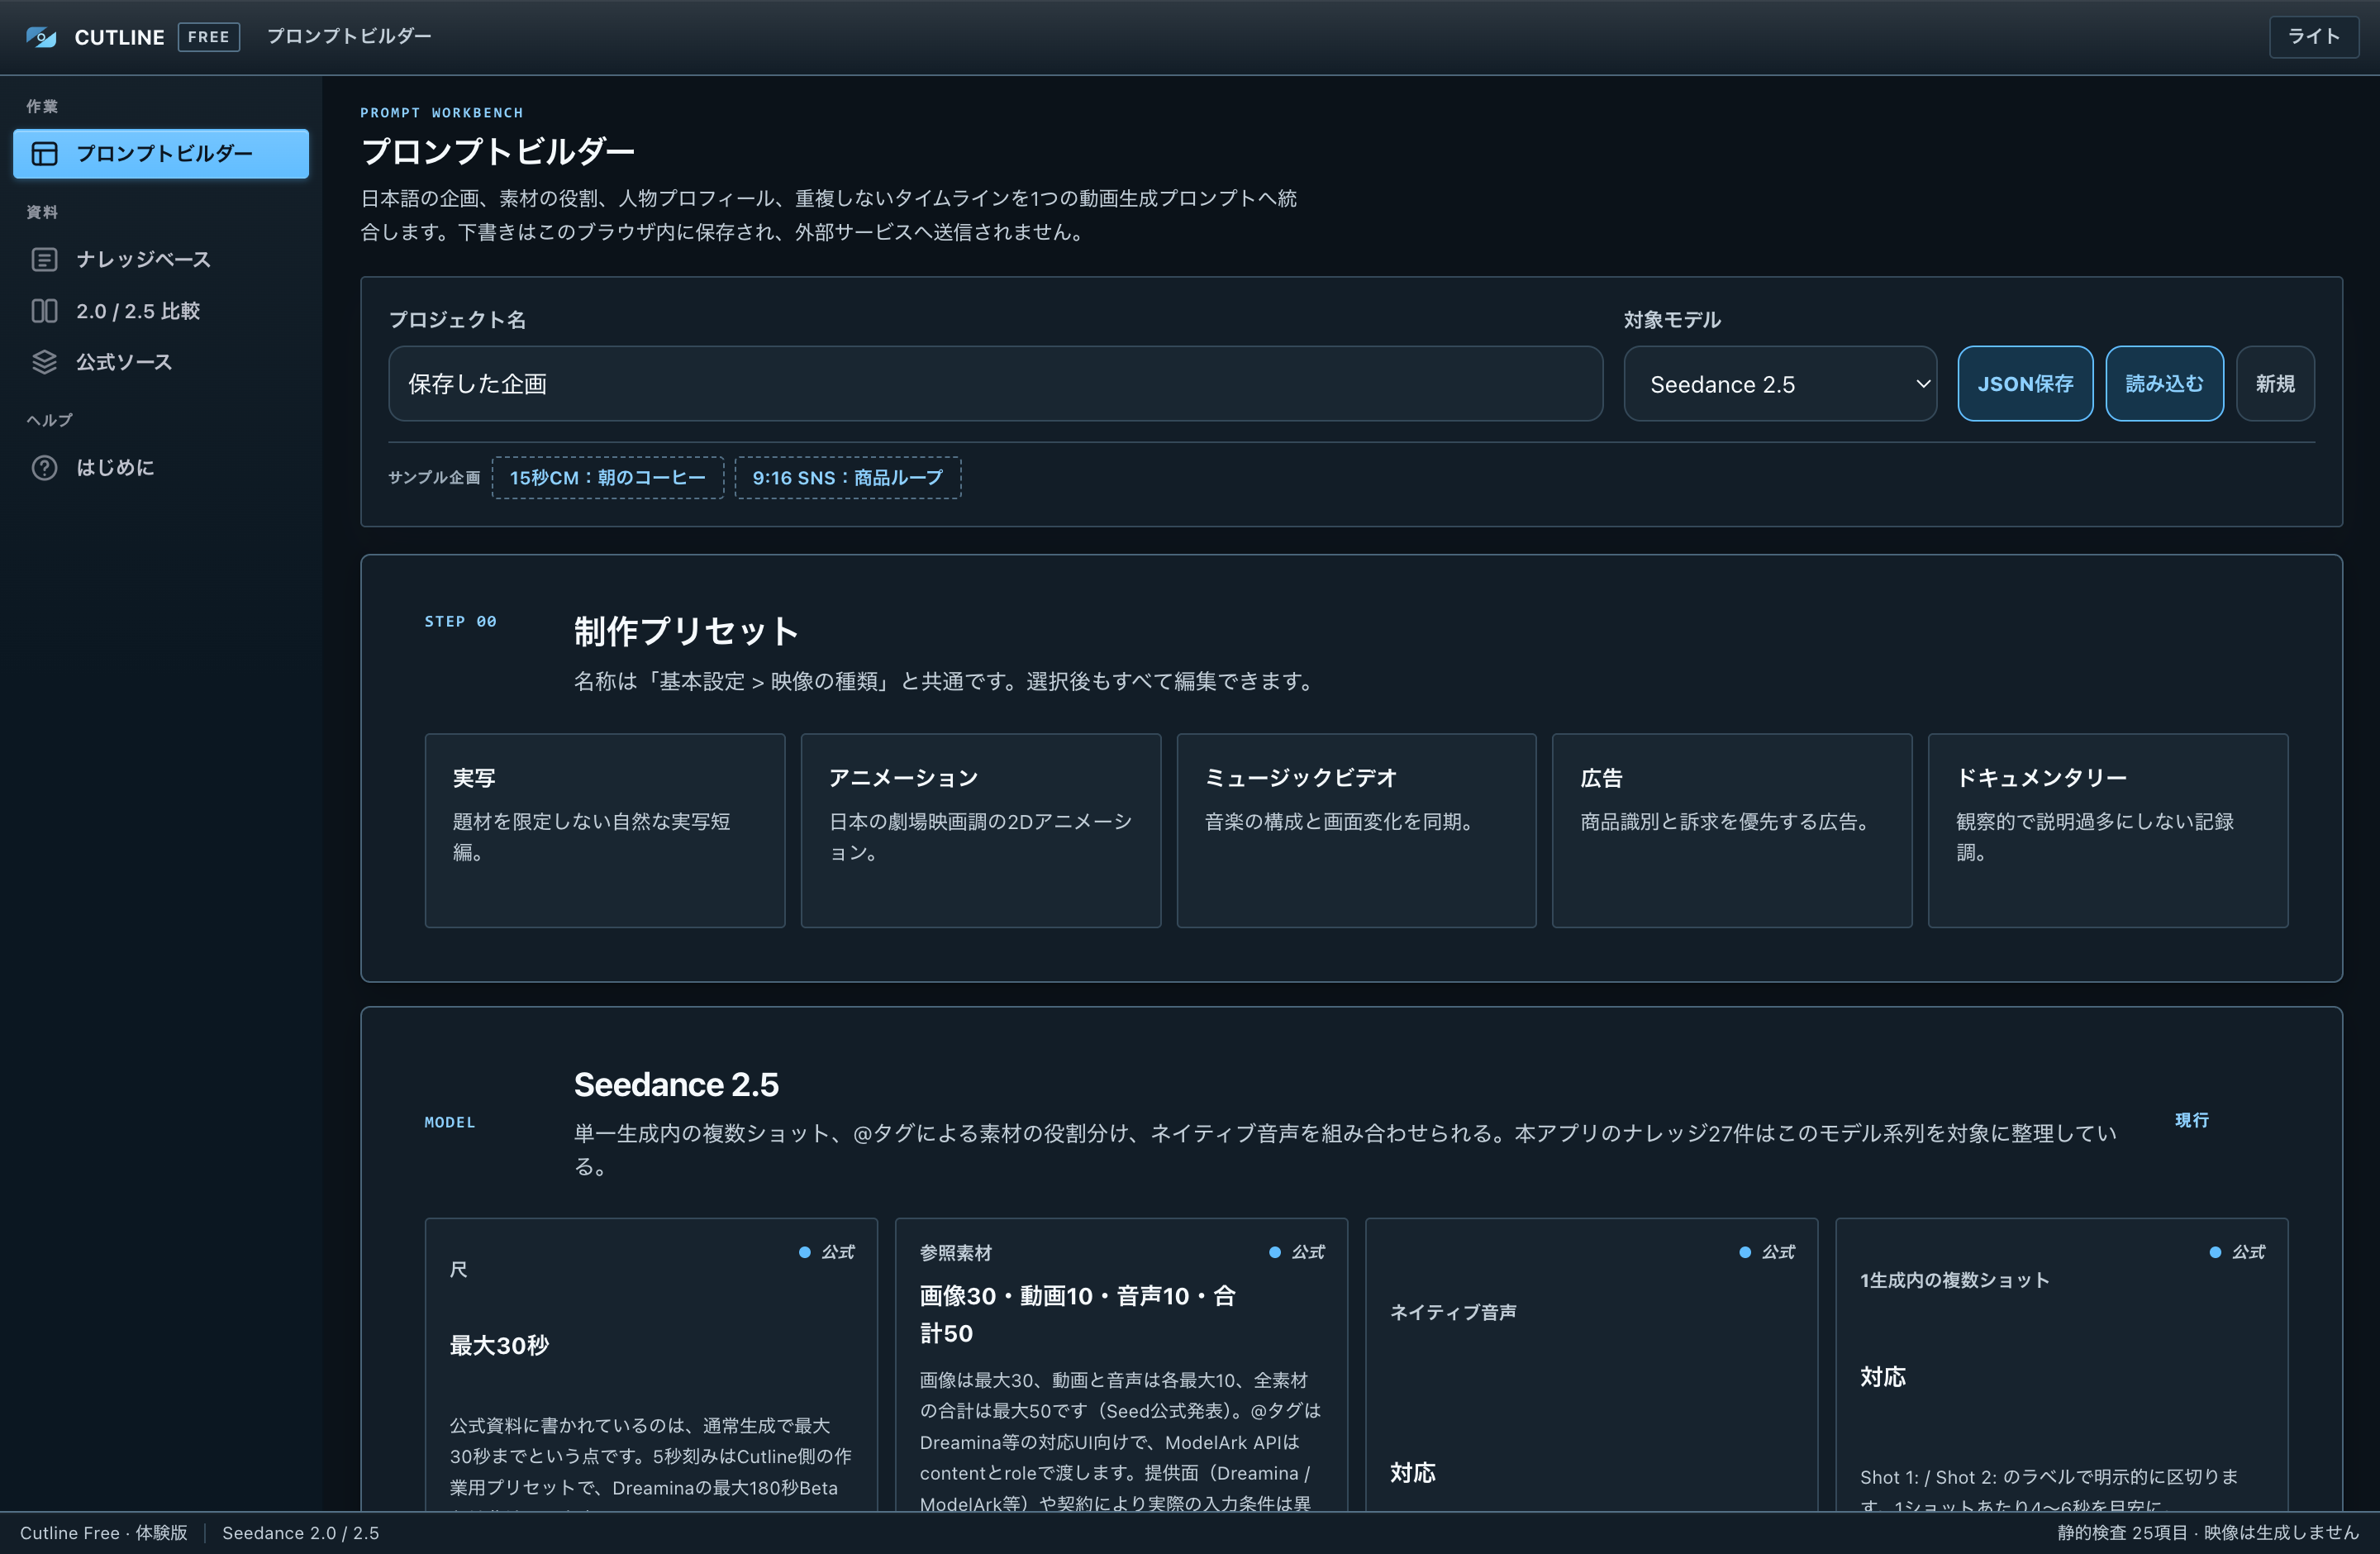Click the プロンプトビルダー sidebar layout icon
The height and width of the screenshot is (1554, 2380).
[x=44, y=154]
